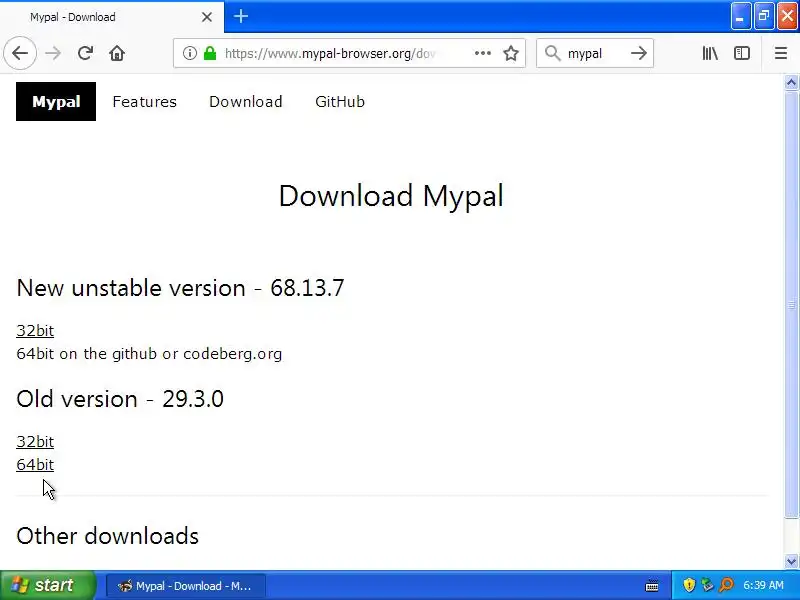Download old version 29.3.0 32bit

pos(35,442)
